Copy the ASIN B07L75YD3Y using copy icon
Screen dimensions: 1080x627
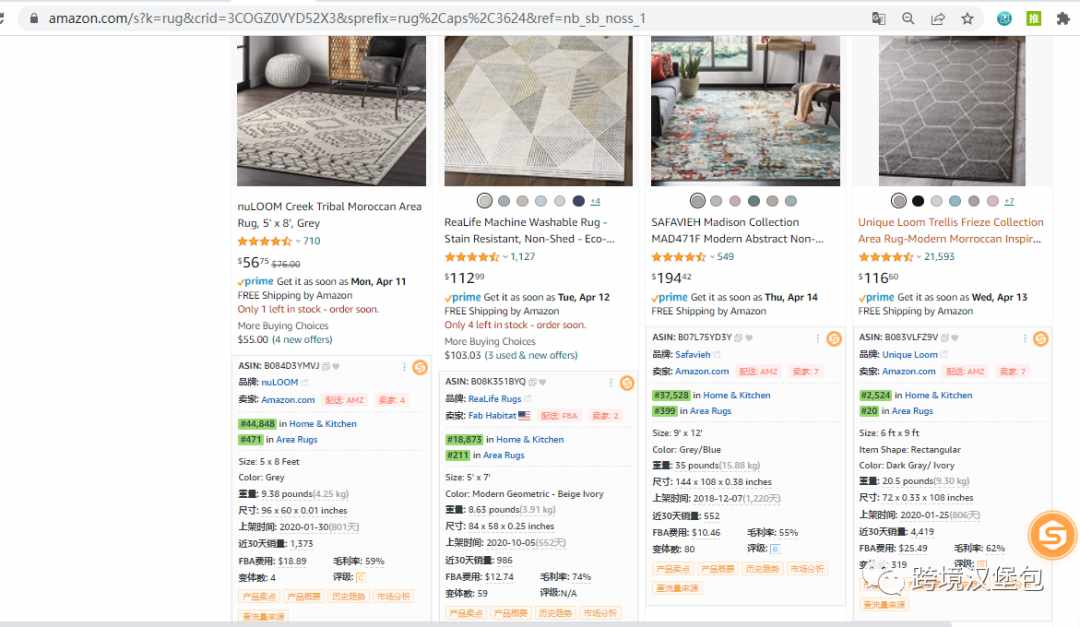click(x=738, y=338)
